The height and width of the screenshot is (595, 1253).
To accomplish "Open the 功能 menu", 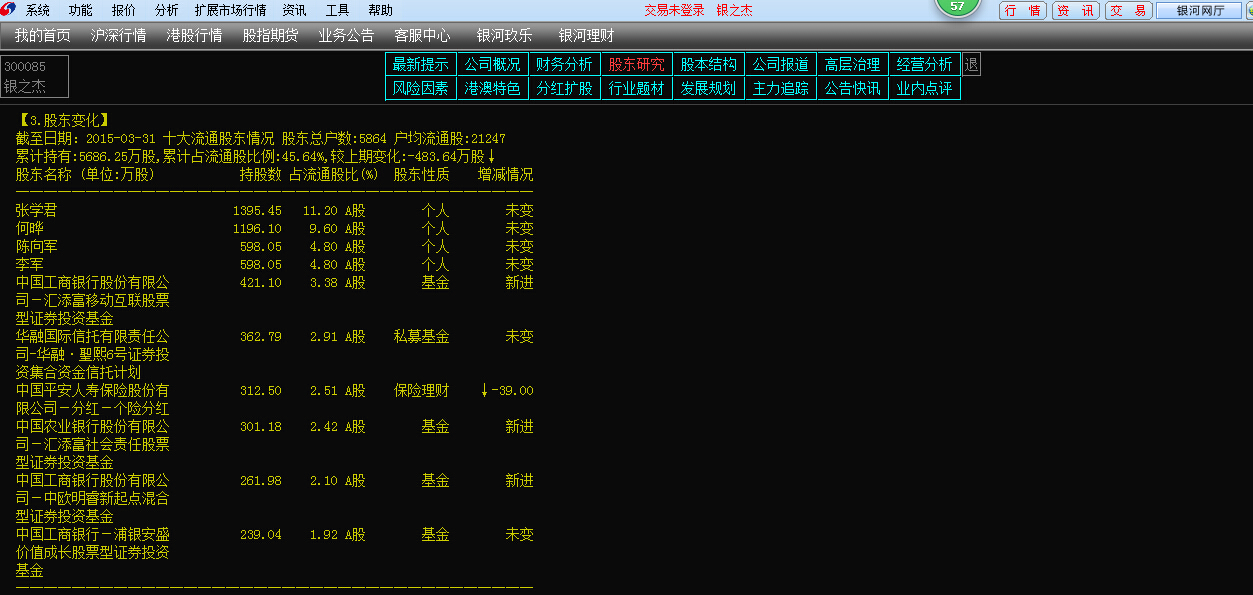I will click(81, 10).
